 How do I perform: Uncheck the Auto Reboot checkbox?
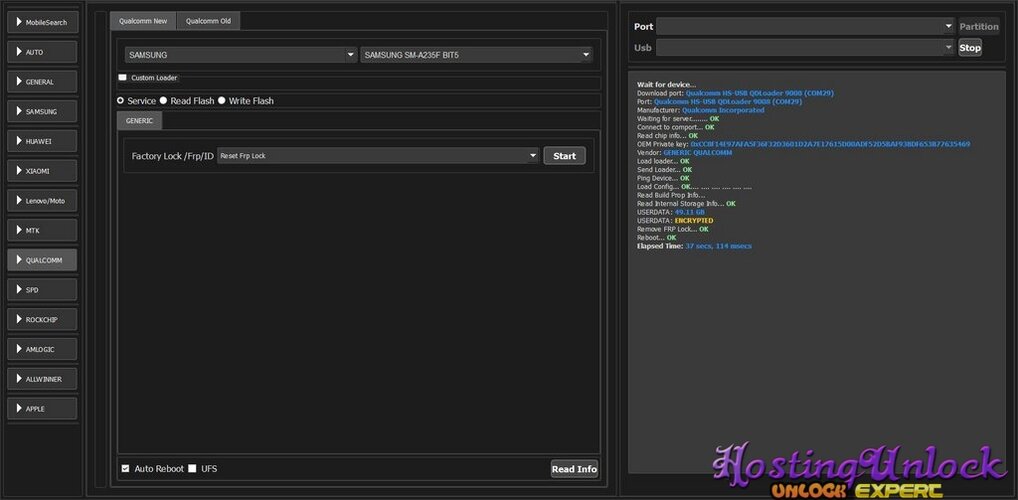tap(125, 468)
